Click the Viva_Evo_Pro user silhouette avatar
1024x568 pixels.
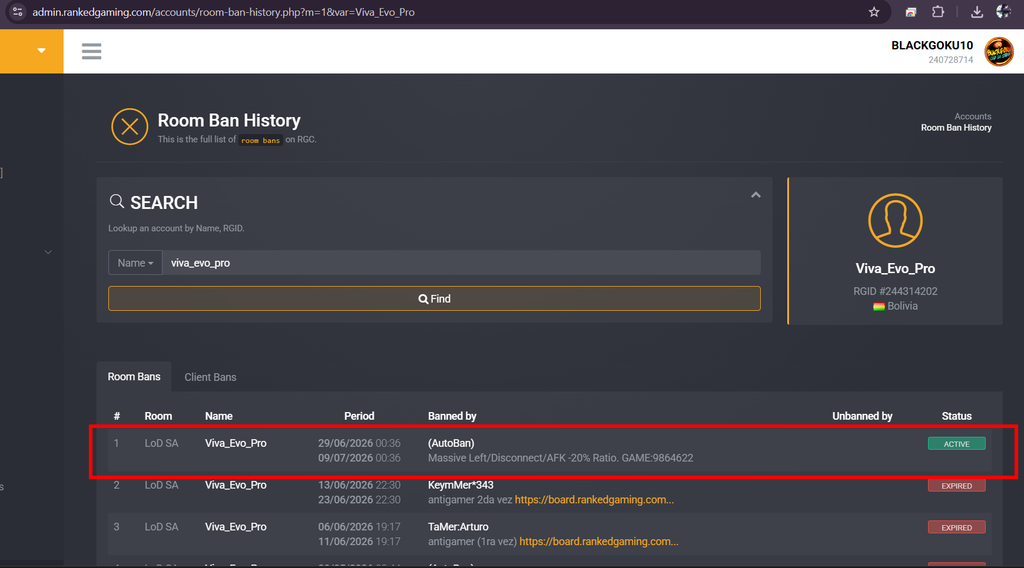tap(895, 220)
